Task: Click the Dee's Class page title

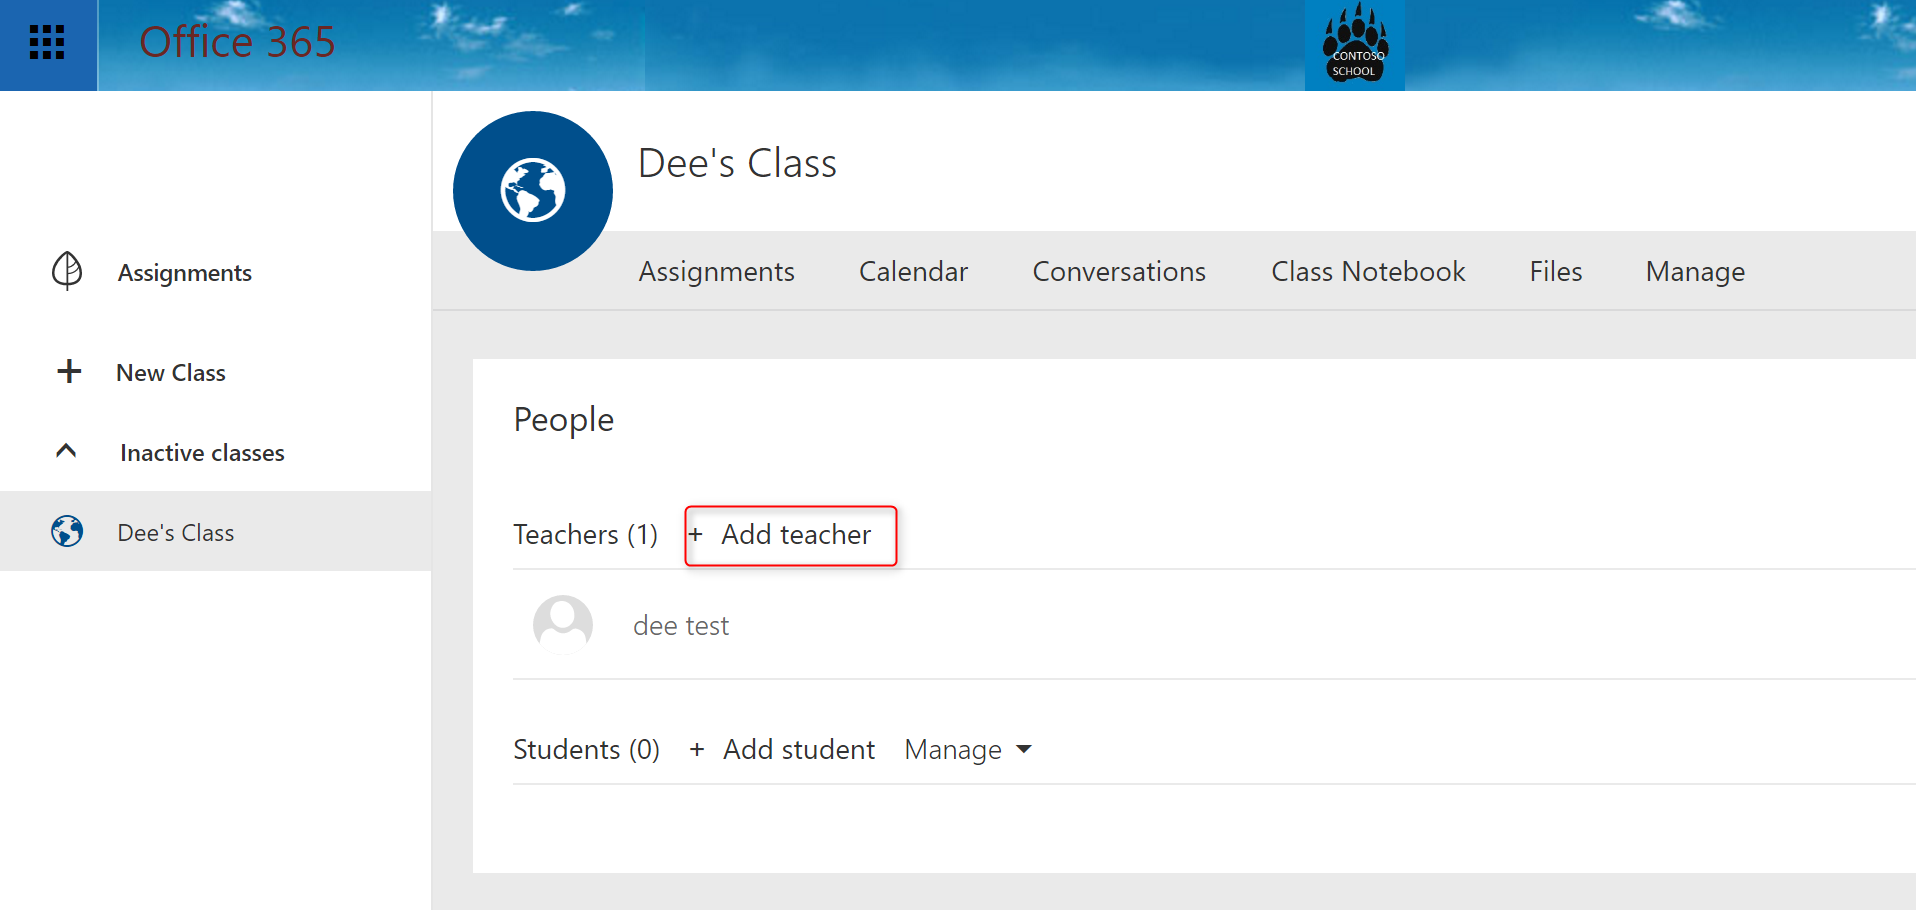Action: (x=737, y=163)
